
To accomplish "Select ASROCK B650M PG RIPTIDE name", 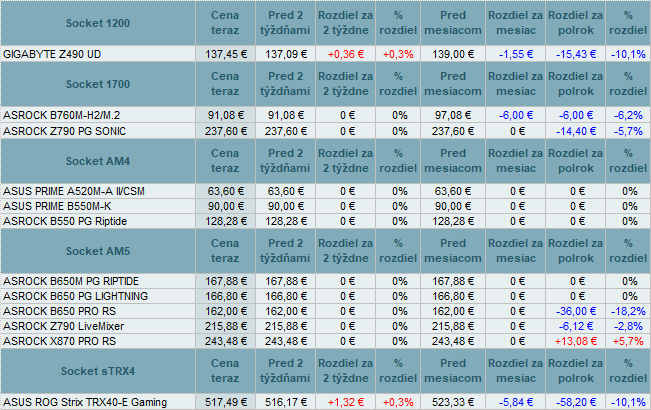I will pos(71,281).
